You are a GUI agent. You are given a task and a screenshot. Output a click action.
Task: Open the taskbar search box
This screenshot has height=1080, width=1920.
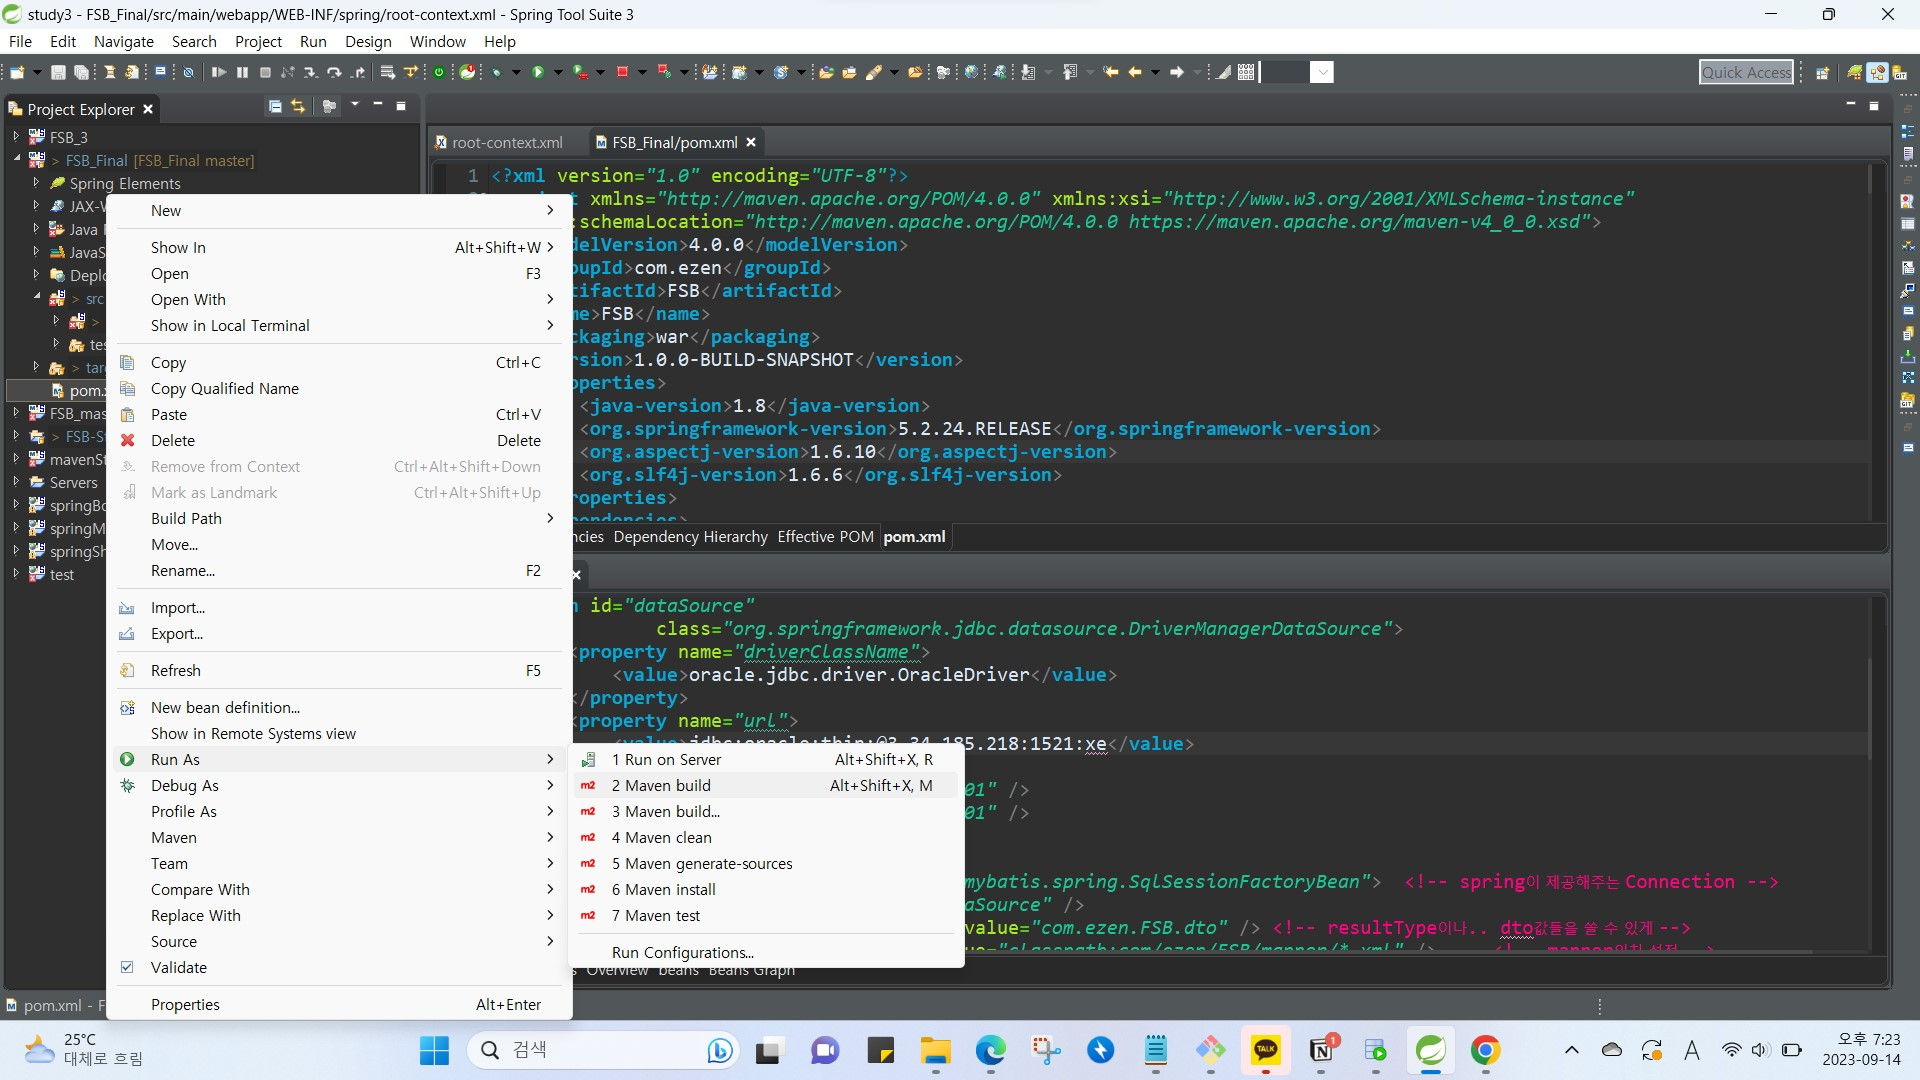(602, 1050)
